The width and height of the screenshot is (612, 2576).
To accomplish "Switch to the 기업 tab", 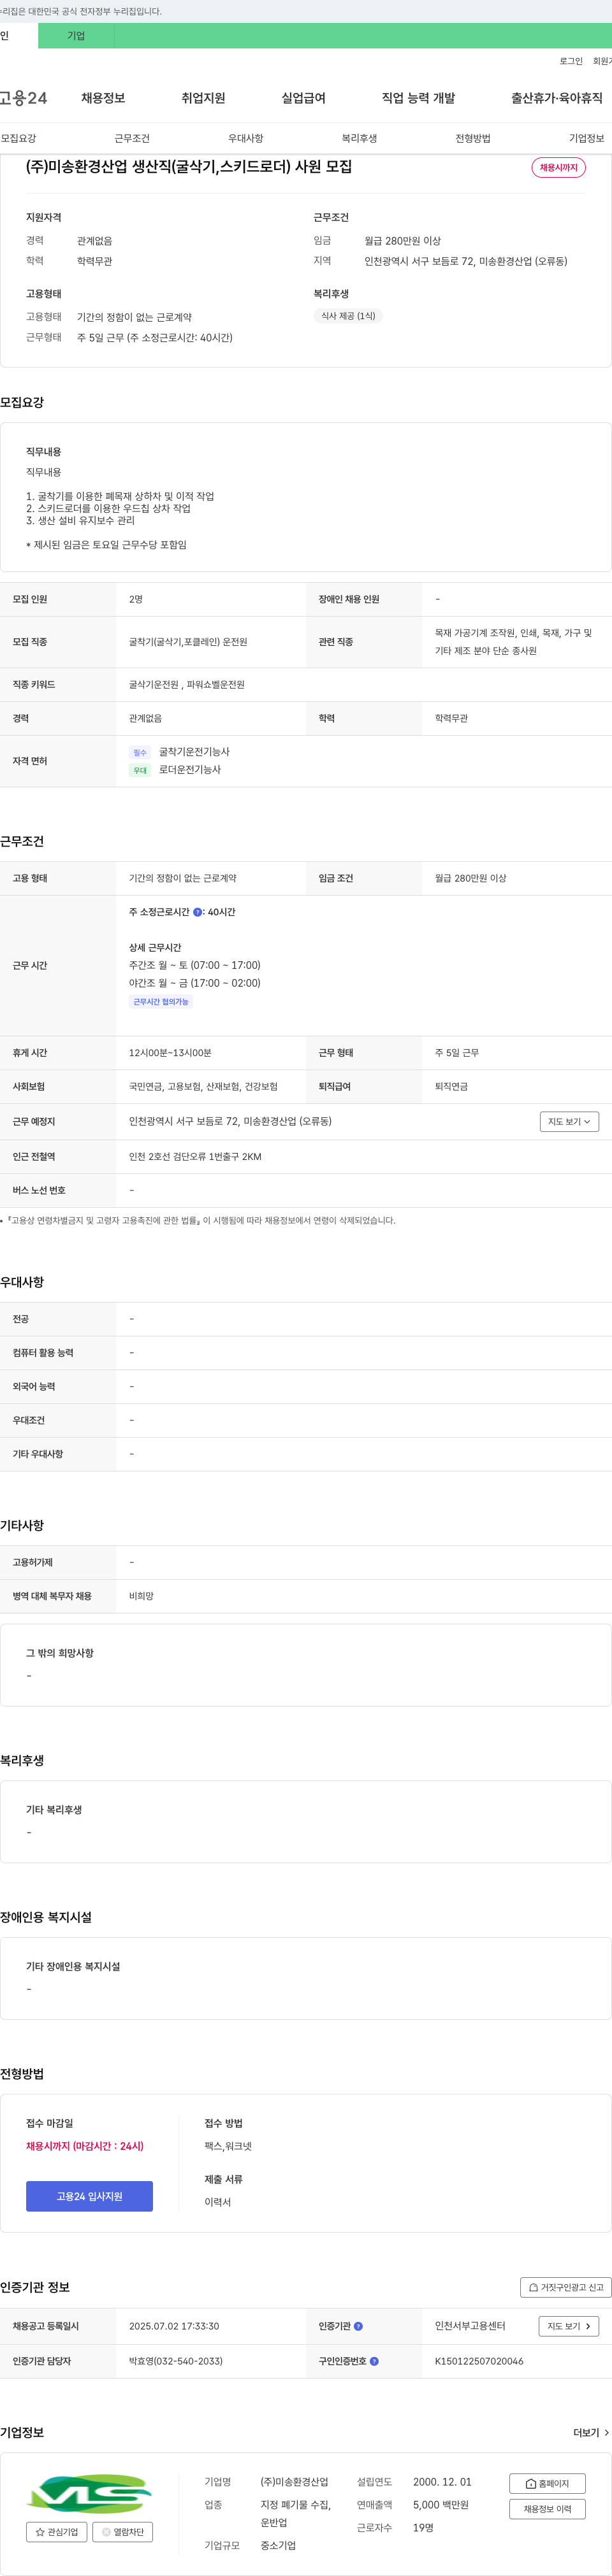I will 76,36.
